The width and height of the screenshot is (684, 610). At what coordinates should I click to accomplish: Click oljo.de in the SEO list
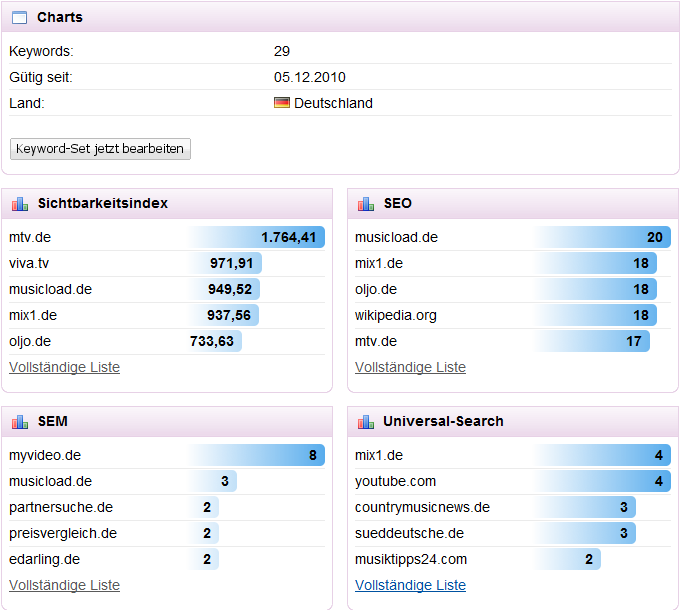pos(376,289)
